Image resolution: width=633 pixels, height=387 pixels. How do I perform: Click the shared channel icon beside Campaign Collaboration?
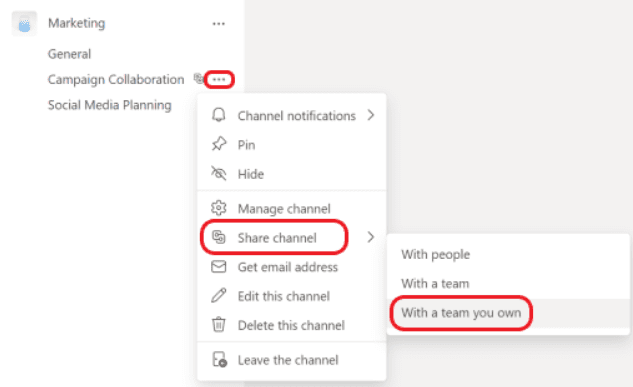198,78
